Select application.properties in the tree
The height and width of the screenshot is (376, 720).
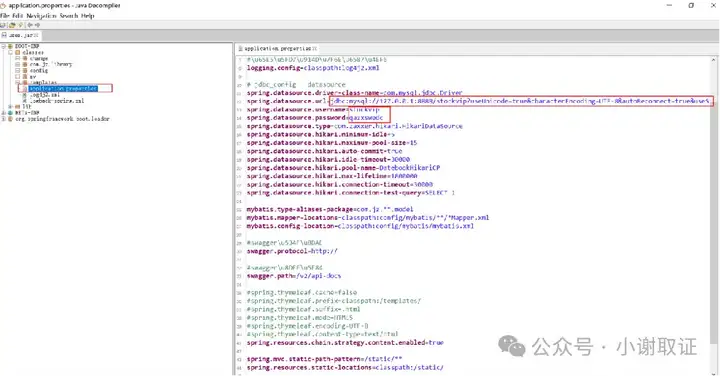point(63,88)
